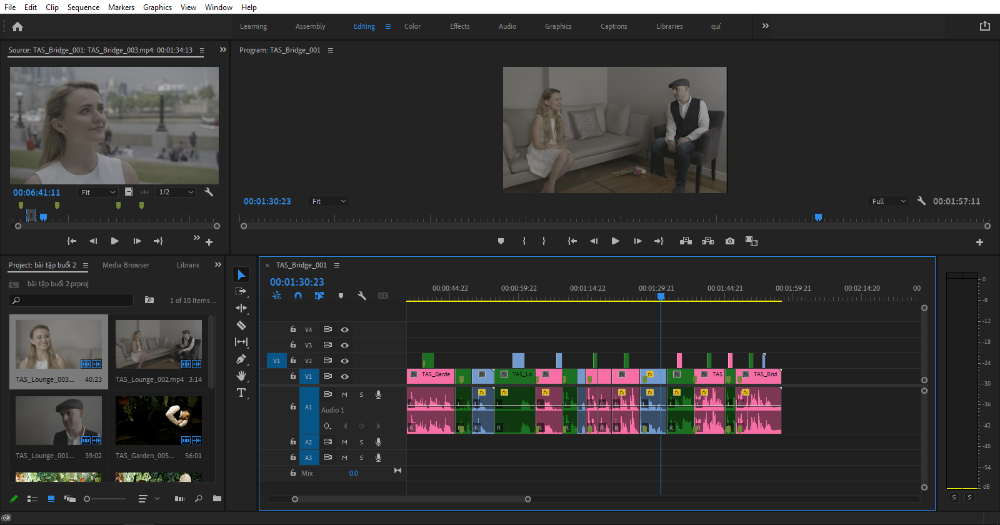The image size is (1000, 525).
Task: Play the Source monitor clip
Action: coord(115,241)
